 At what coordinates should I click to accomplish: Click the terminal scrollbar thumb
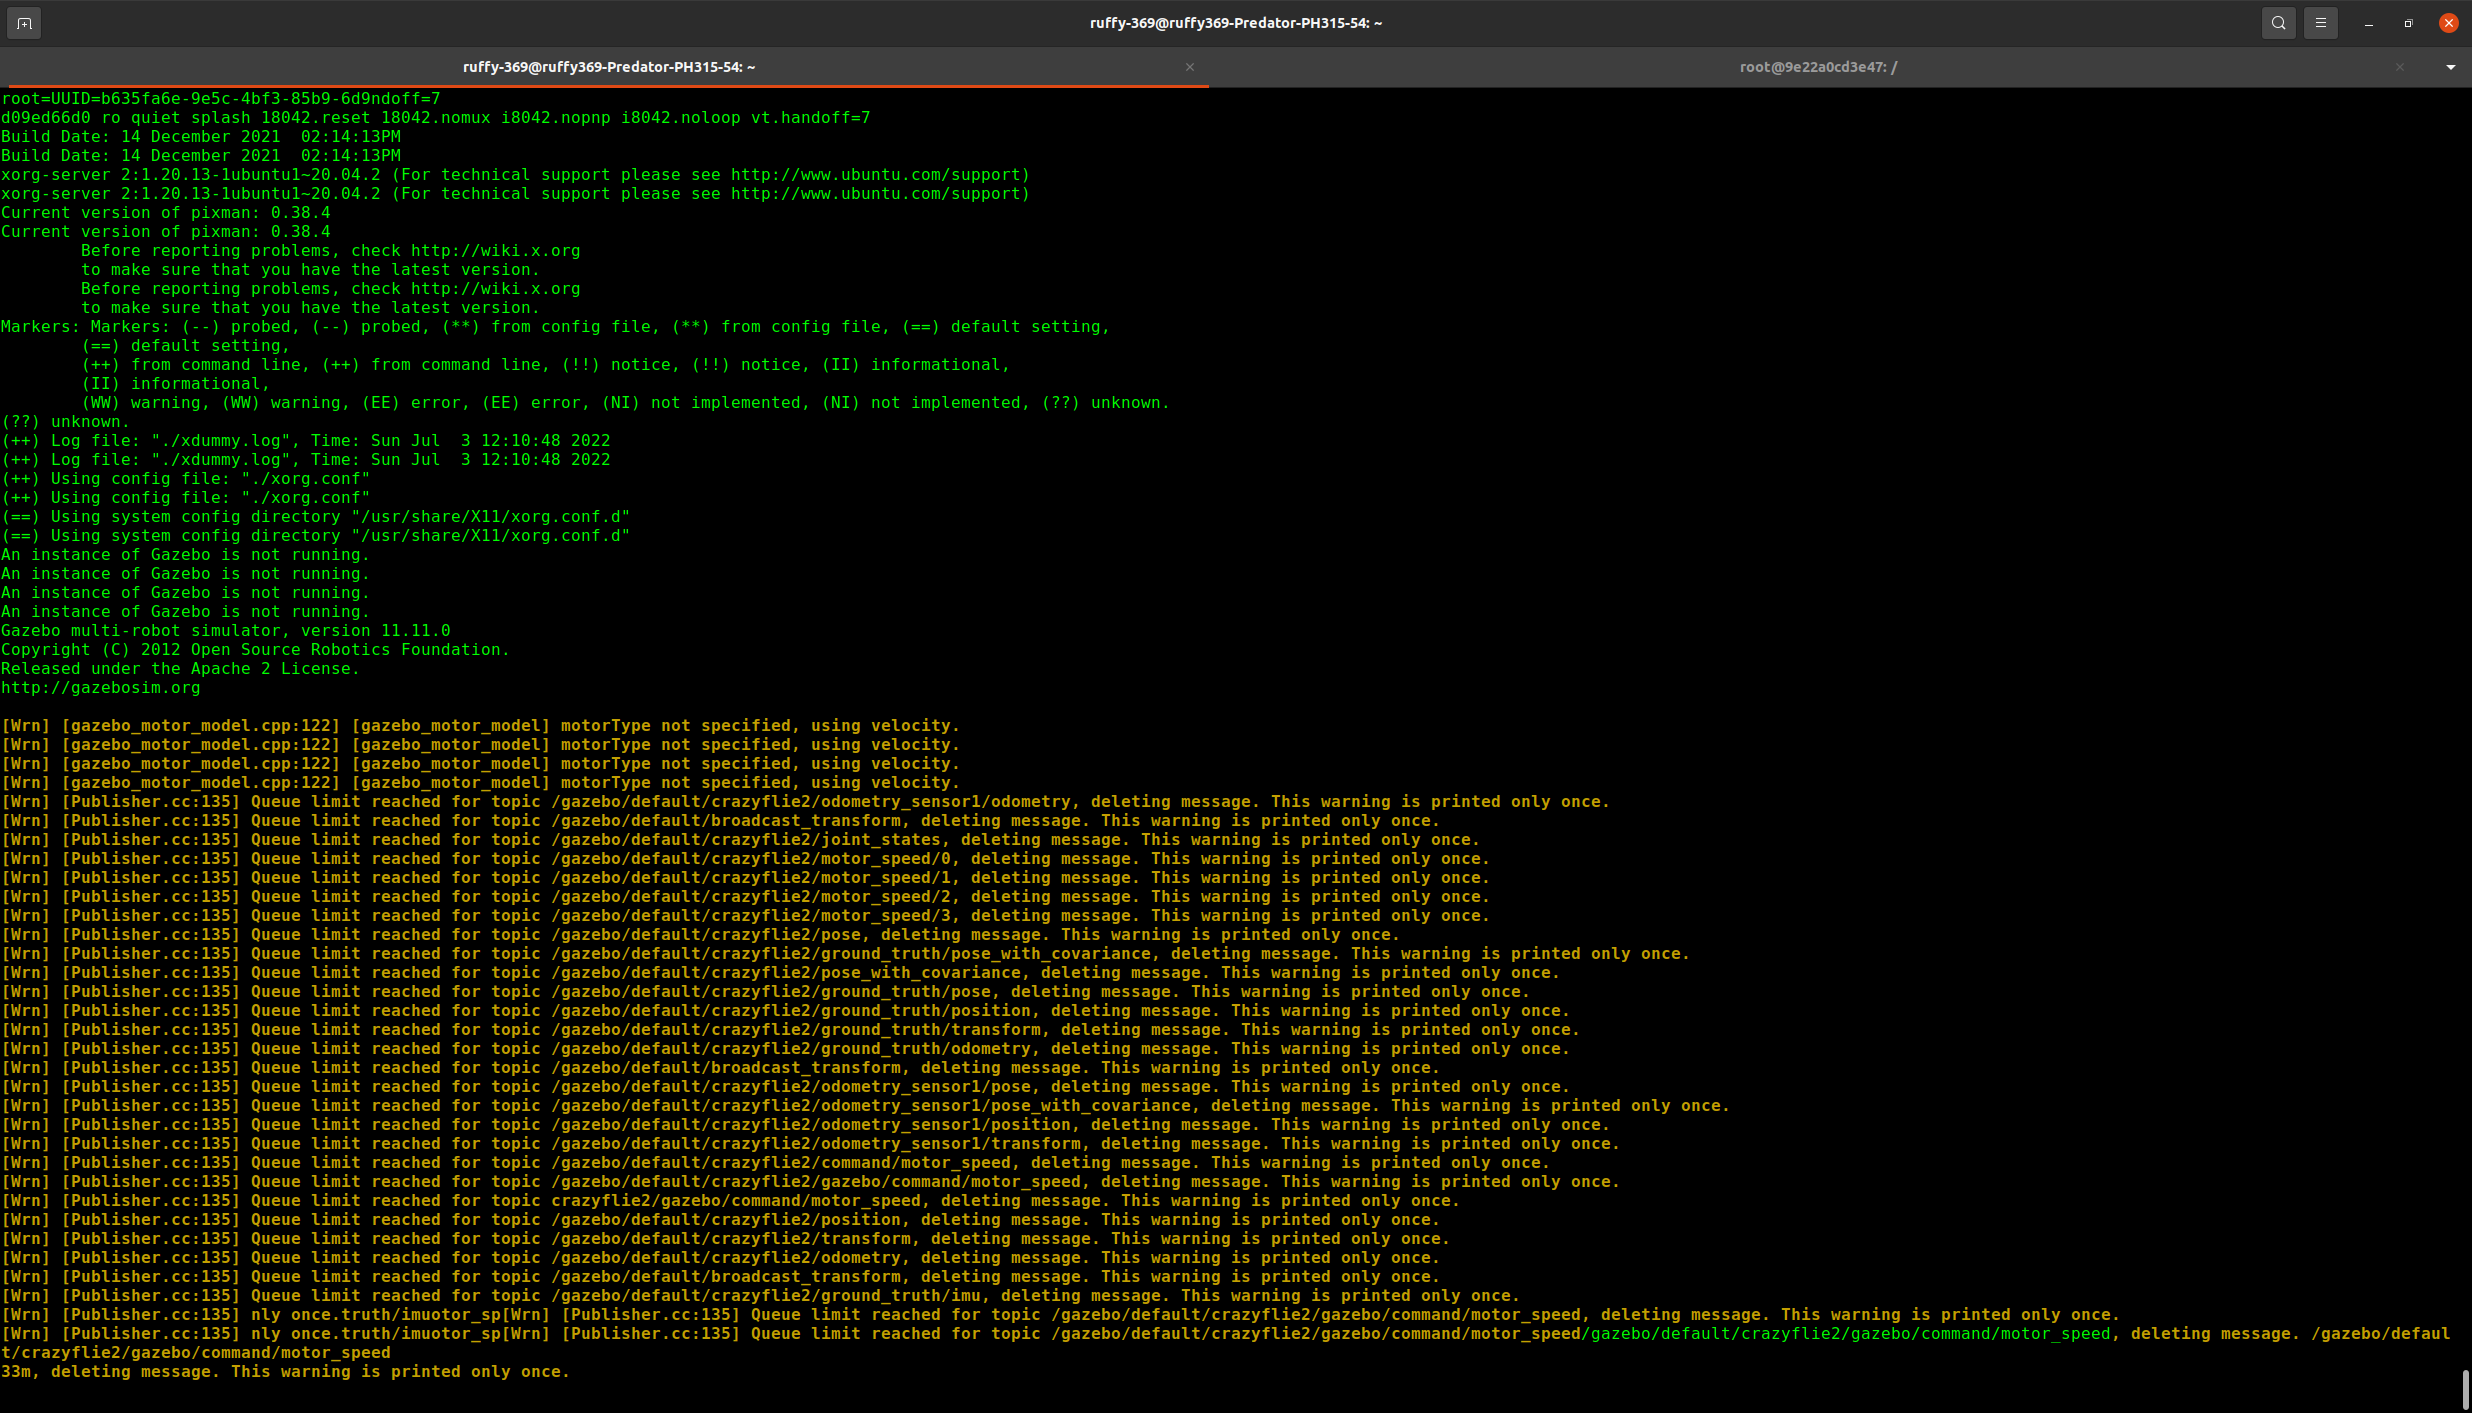click(2465, 1390)
